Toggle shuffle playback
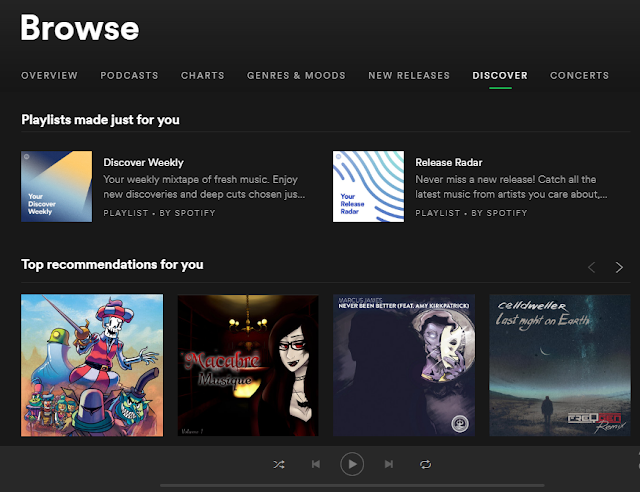Screen dimensions: 640x492 [x=279, y=464]
